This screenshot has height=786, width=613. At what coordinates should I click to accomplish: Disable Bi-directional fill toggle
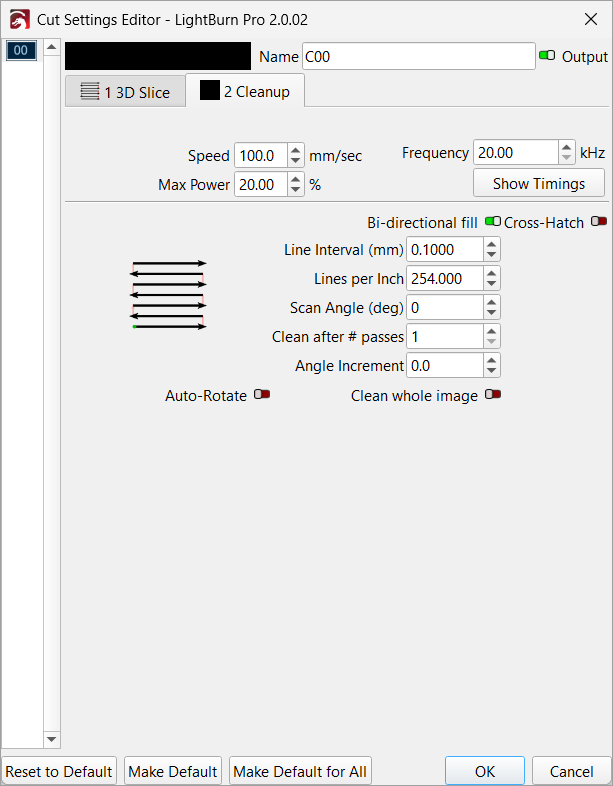point(492,221)
